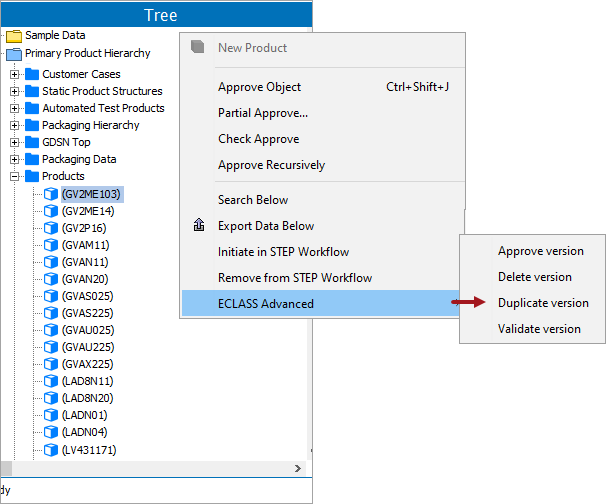Click the cube icon of product (GV2P16)
This screenshot has width=606, height=504.
[x=51, y=228]
